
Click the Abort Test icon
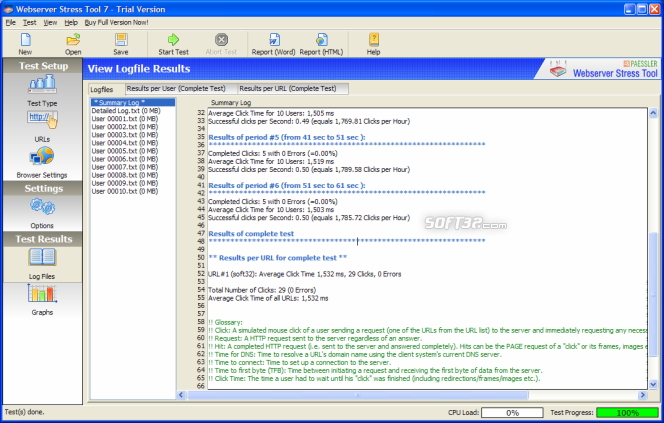221,44
